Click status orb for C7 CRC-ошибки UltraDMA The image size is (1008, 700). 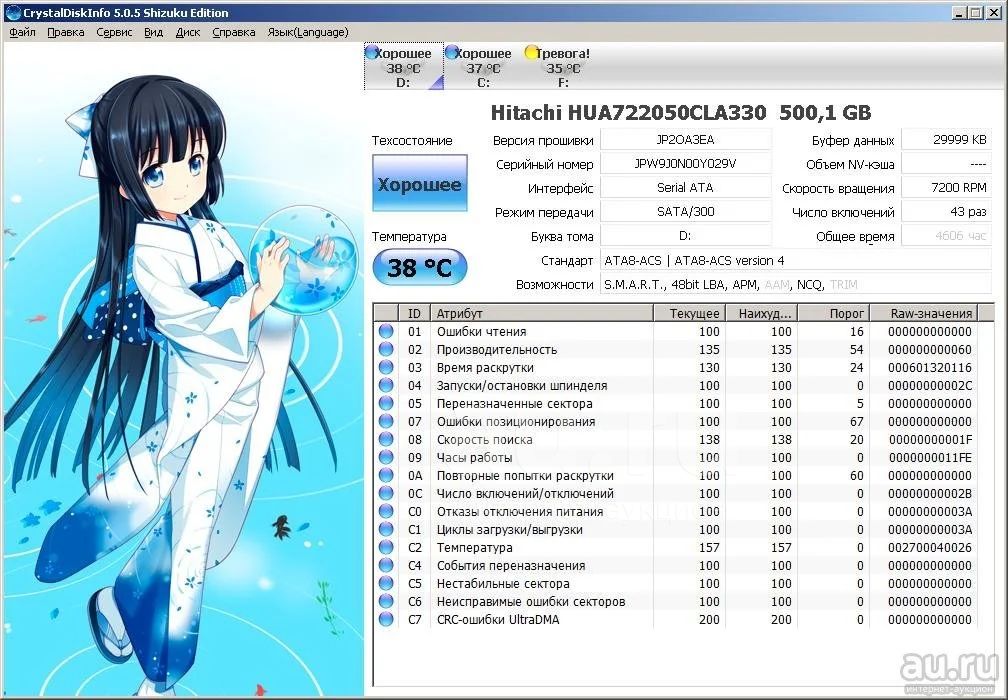click(x=386, y=619)
